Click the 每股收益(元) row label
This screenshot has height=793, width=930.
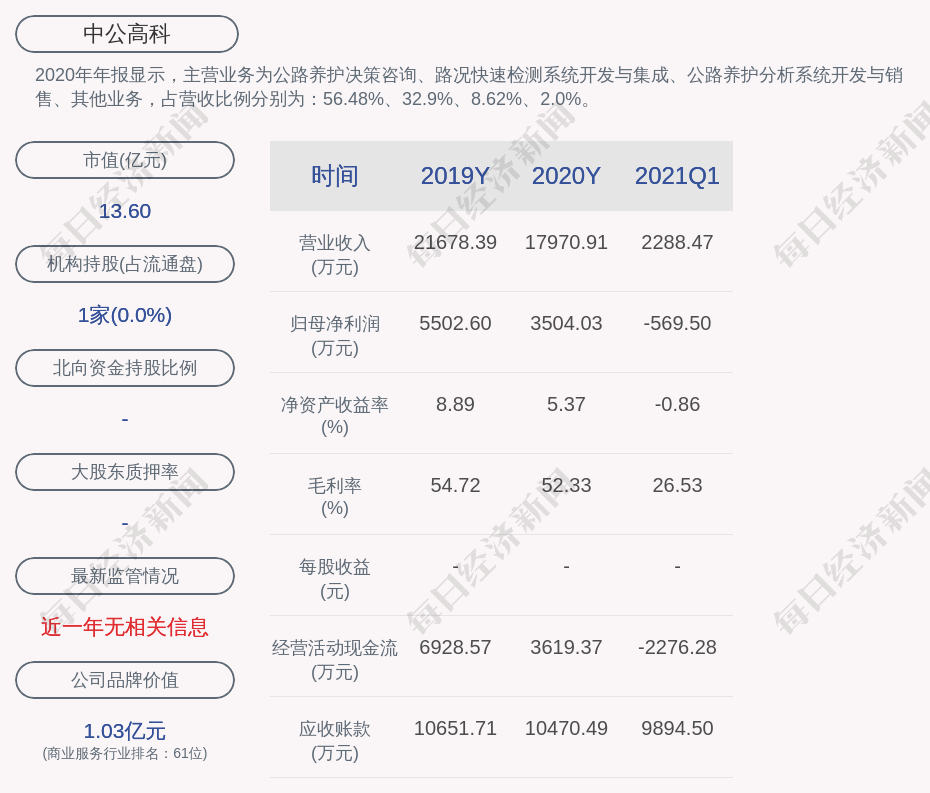[x=335, y=579]
